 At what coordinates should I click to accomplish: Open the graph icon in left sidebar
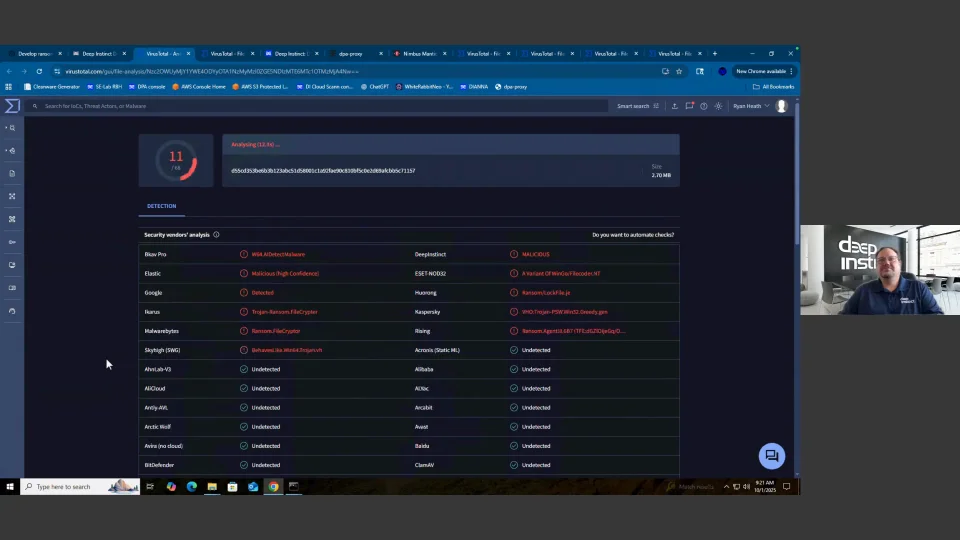click(x=12, y=219)
